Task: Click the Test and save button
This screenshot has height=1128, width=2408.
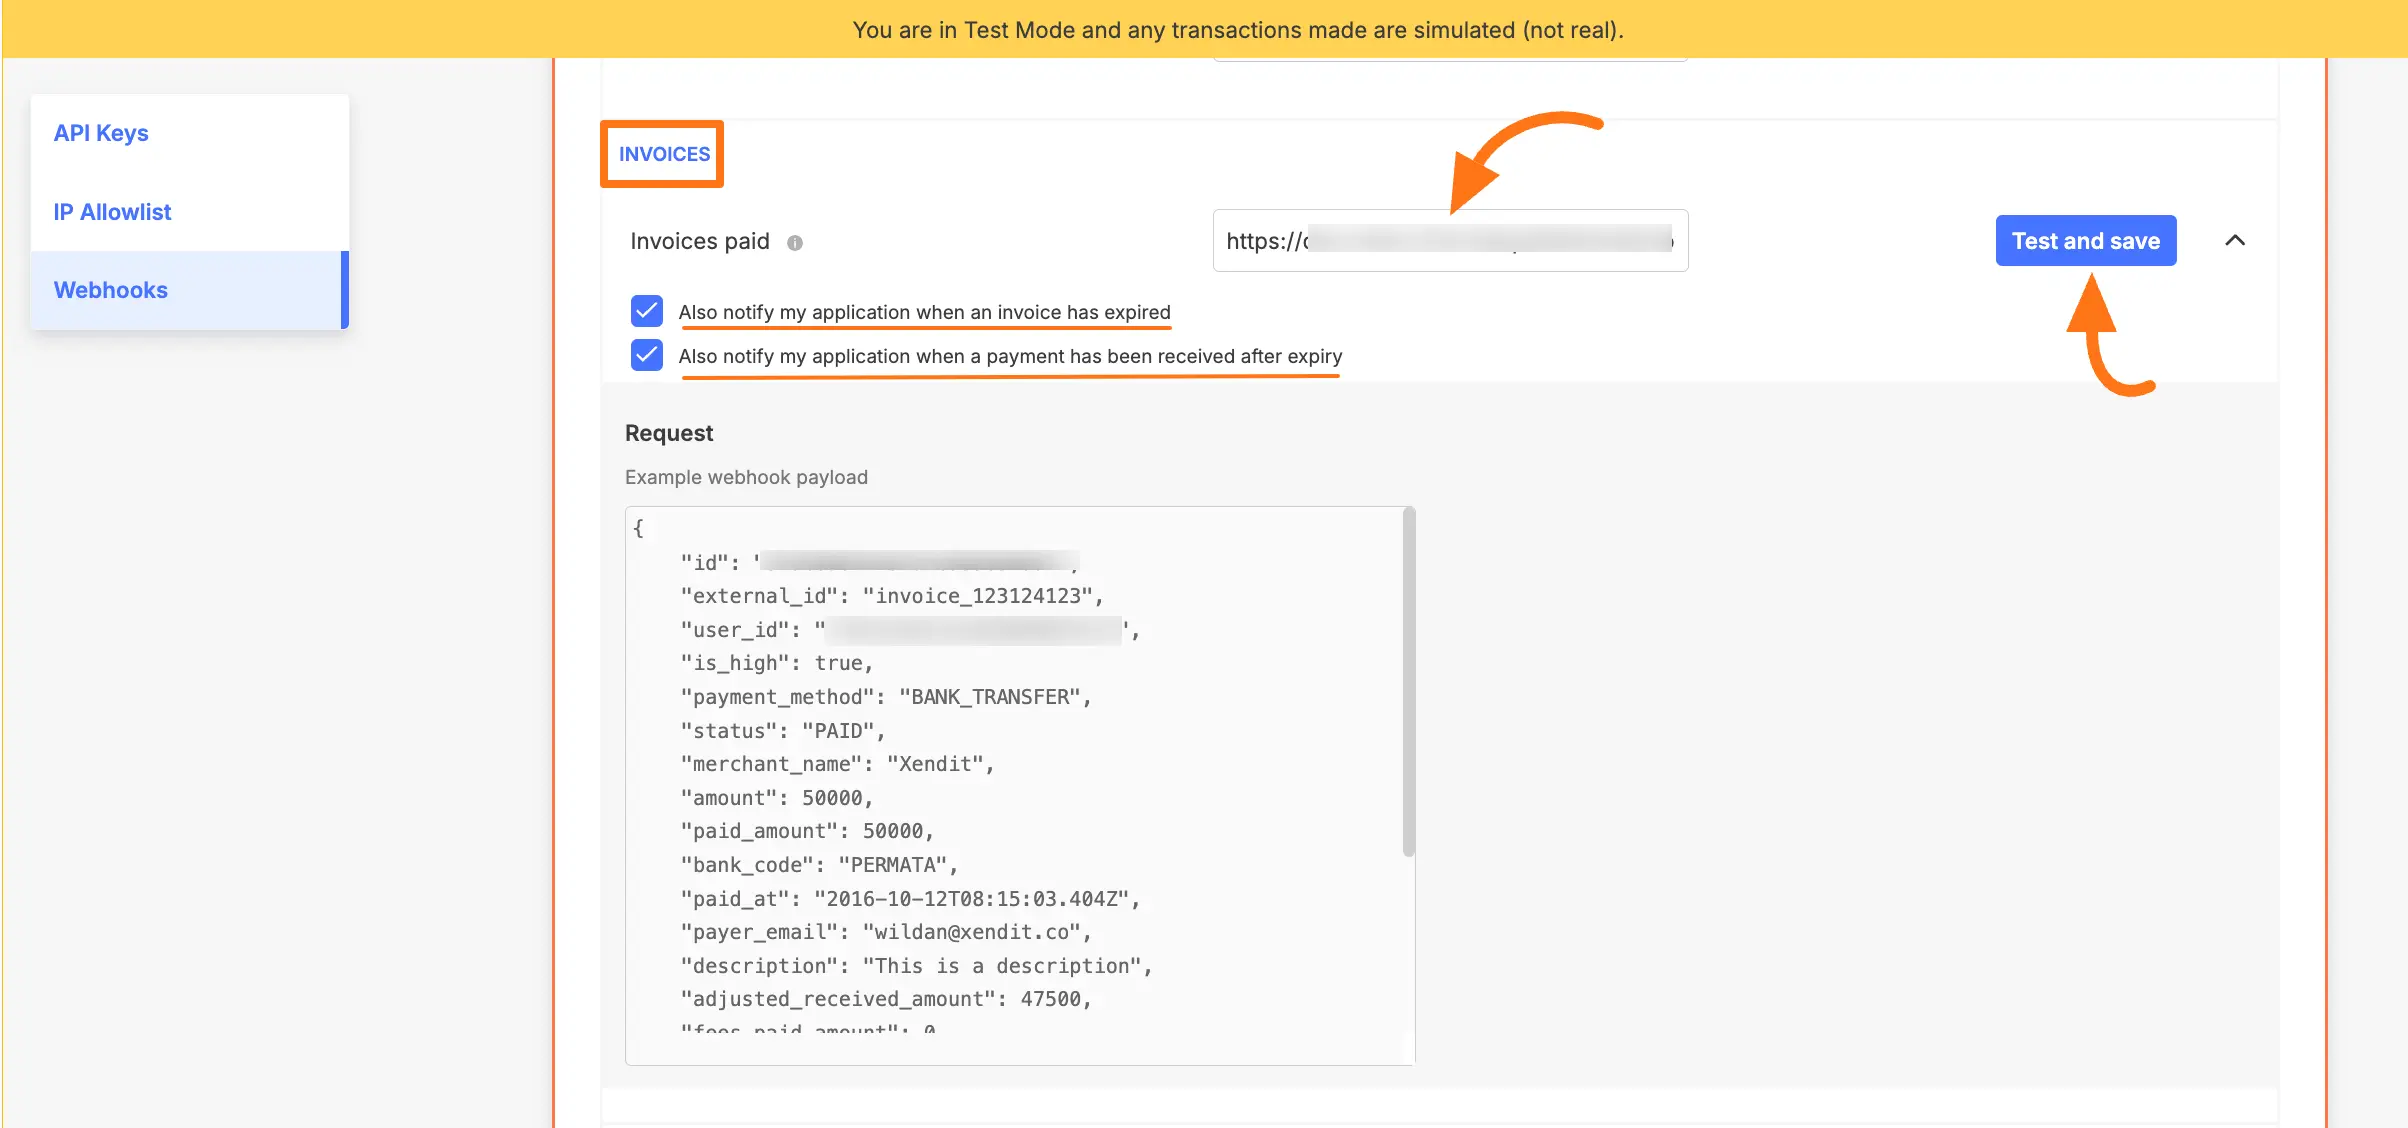Action: pyautogui.click(x=2085, y=240)
